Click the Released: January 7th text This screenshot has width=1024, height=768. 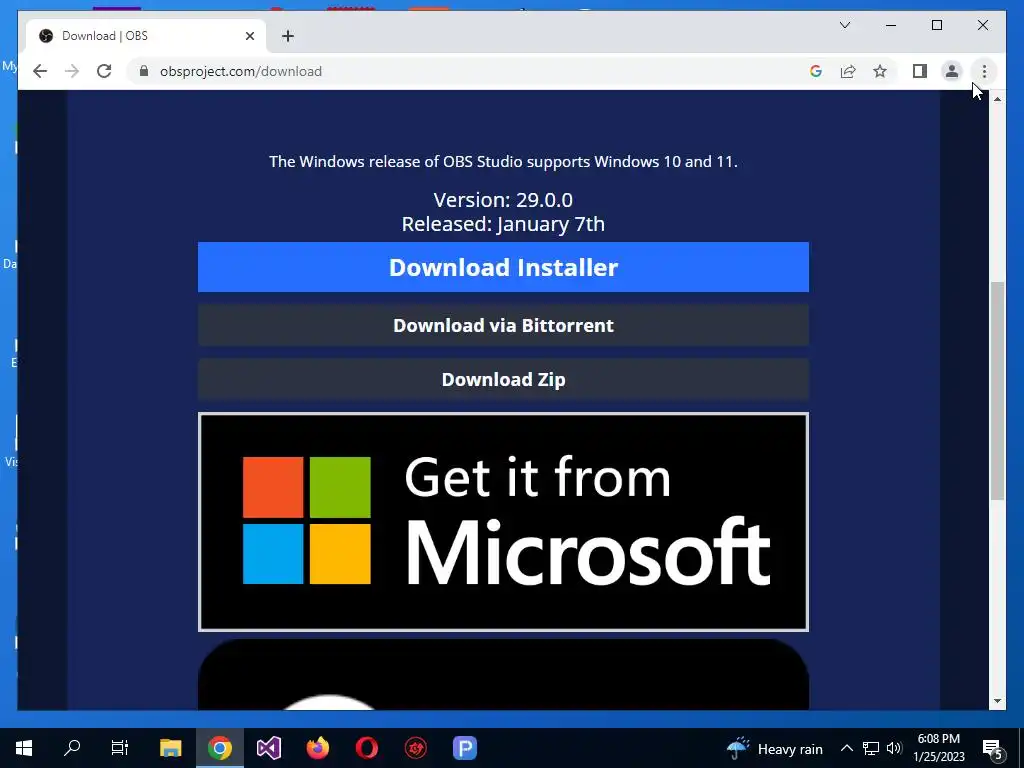pyautogui.click(x=503, y=224)
